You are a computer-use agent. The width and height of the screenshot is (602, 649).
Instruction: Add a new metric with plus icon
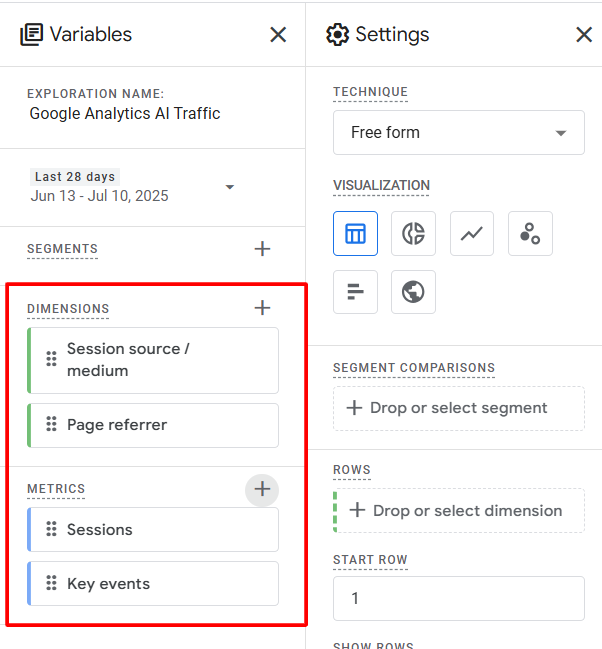(x=262, y=489)
